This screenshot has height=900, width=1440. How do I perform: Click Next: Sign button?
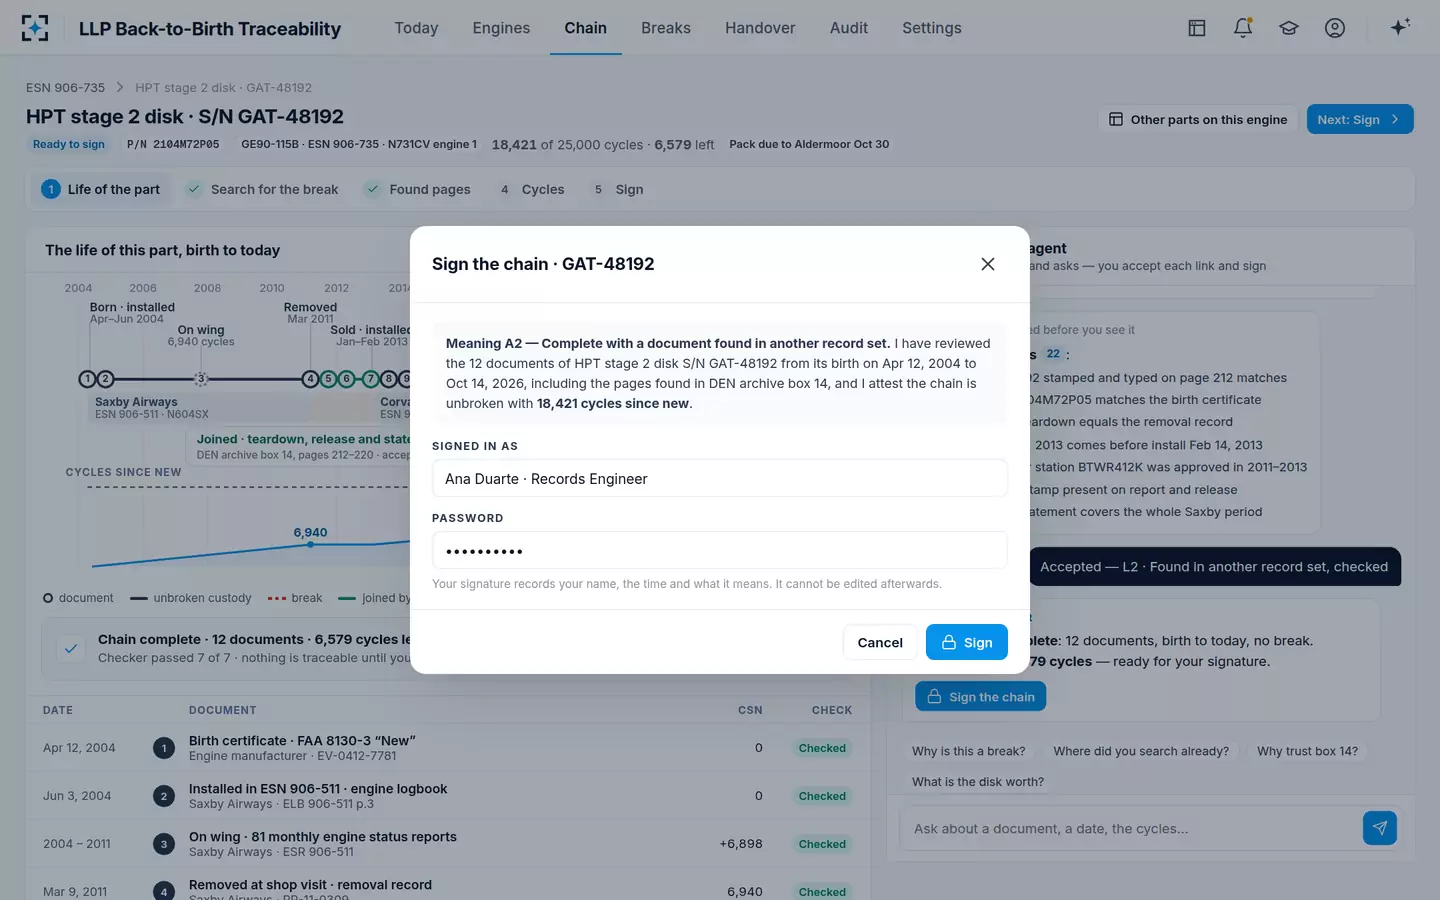(1360, 119)
